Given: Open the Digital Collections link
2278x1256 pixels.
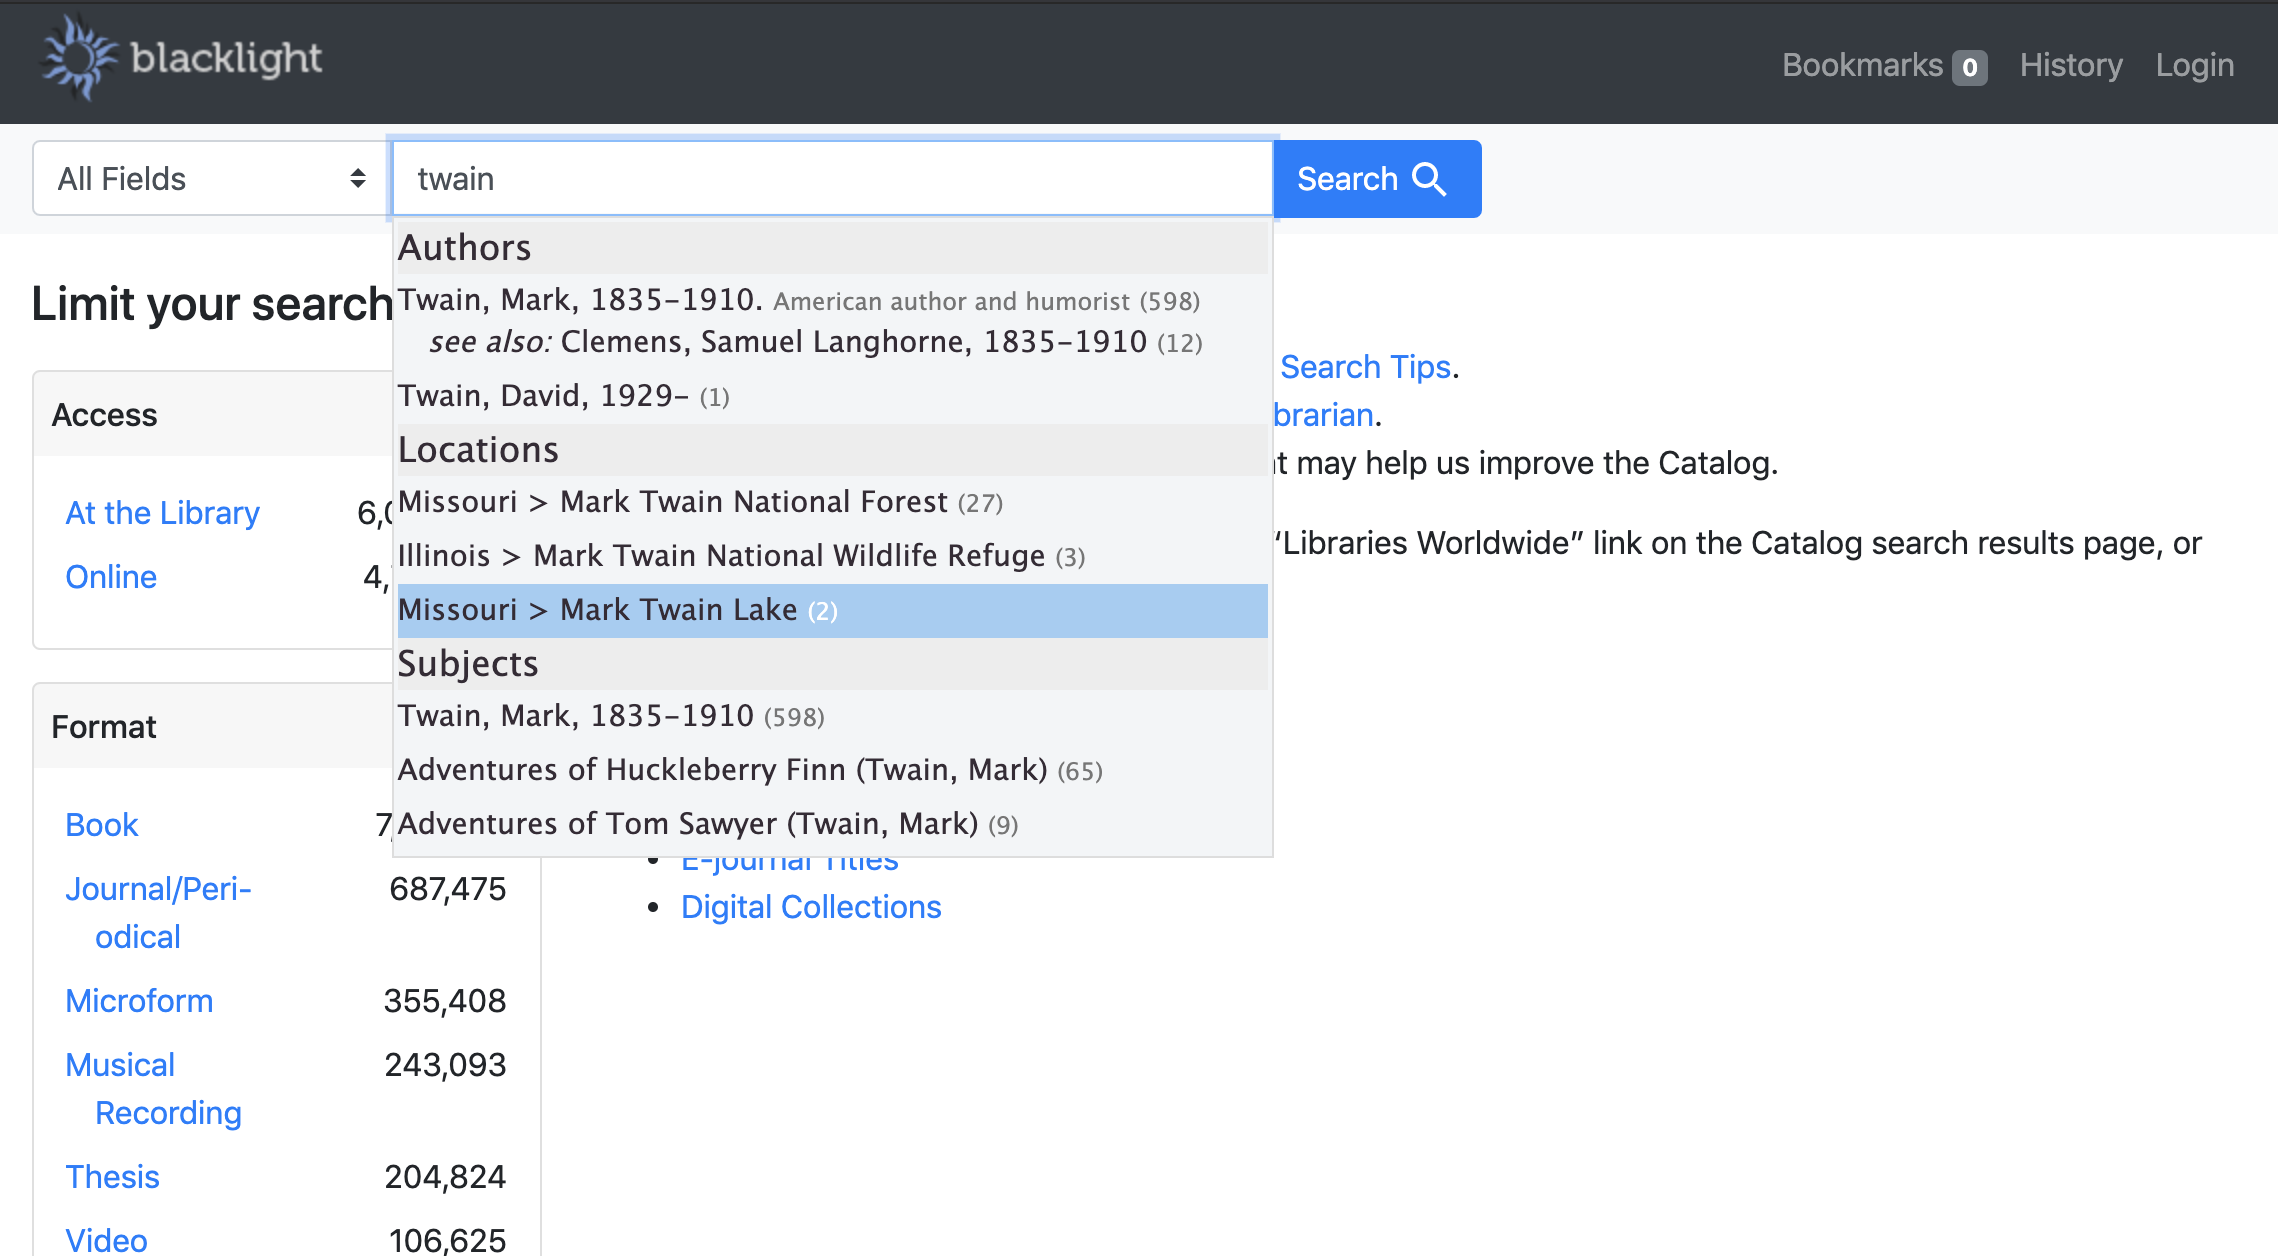Looking at the screenshot, I should pos(810,907).
